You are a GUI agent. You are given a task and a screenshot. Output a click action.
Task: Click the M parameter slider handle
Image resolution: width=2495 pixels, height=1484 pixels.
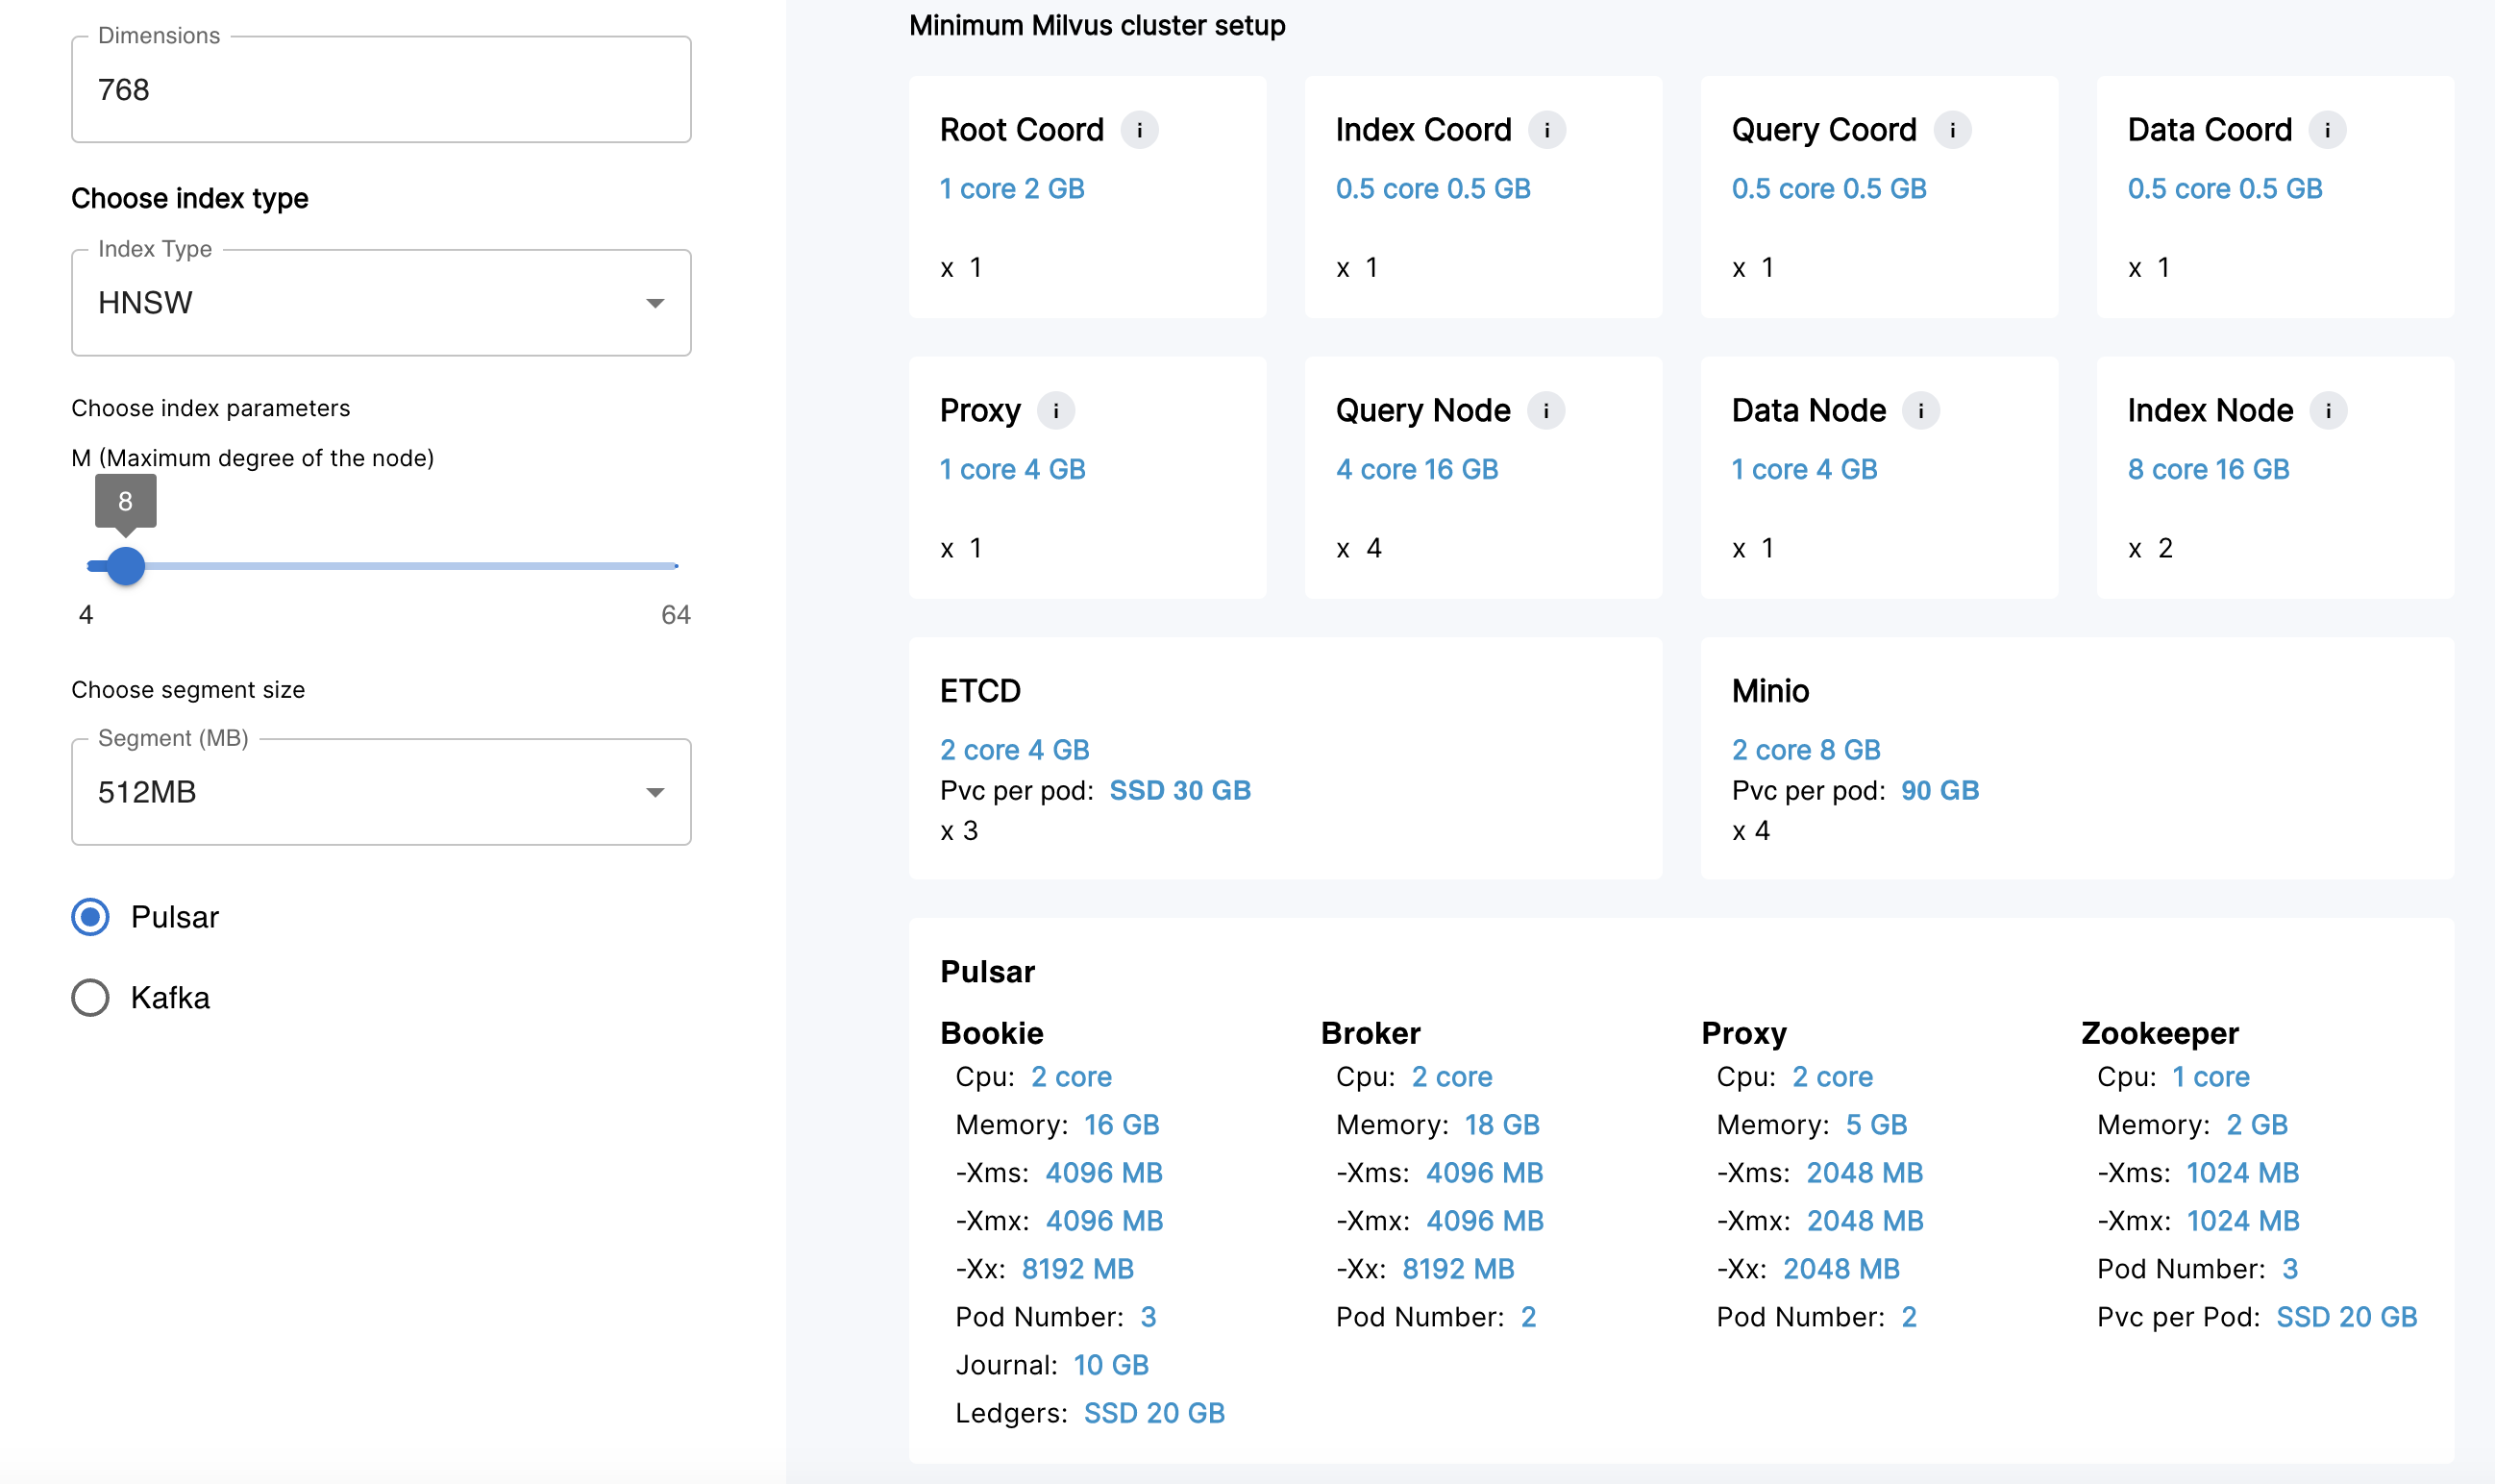[126, 566]
